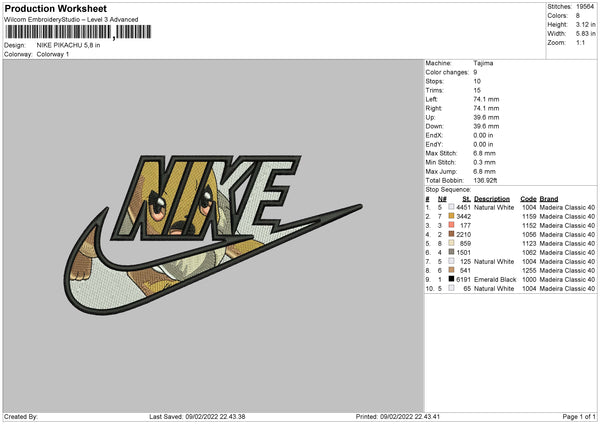Click thread code '1000'
The height and width of the screenshot is (424, 600).
[x=529, y=279]
